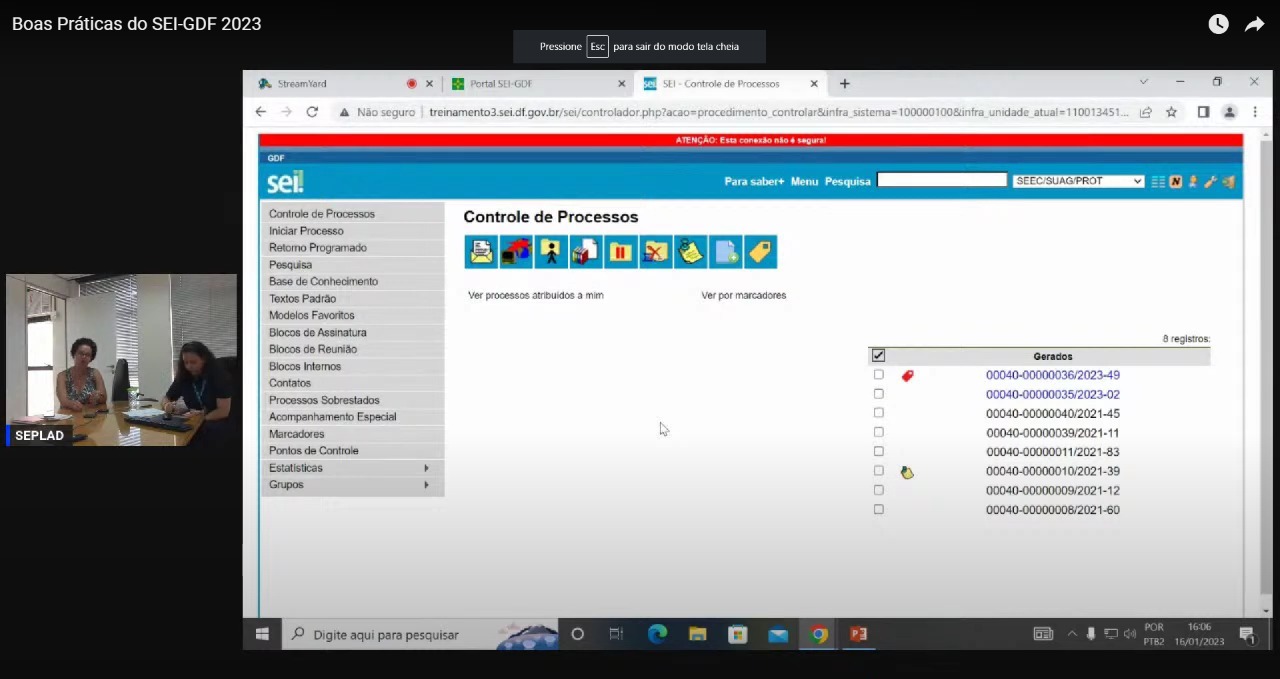Open the Anotações sticky-note icon
The image size is (1280, 679).
(x=690, y=252)
